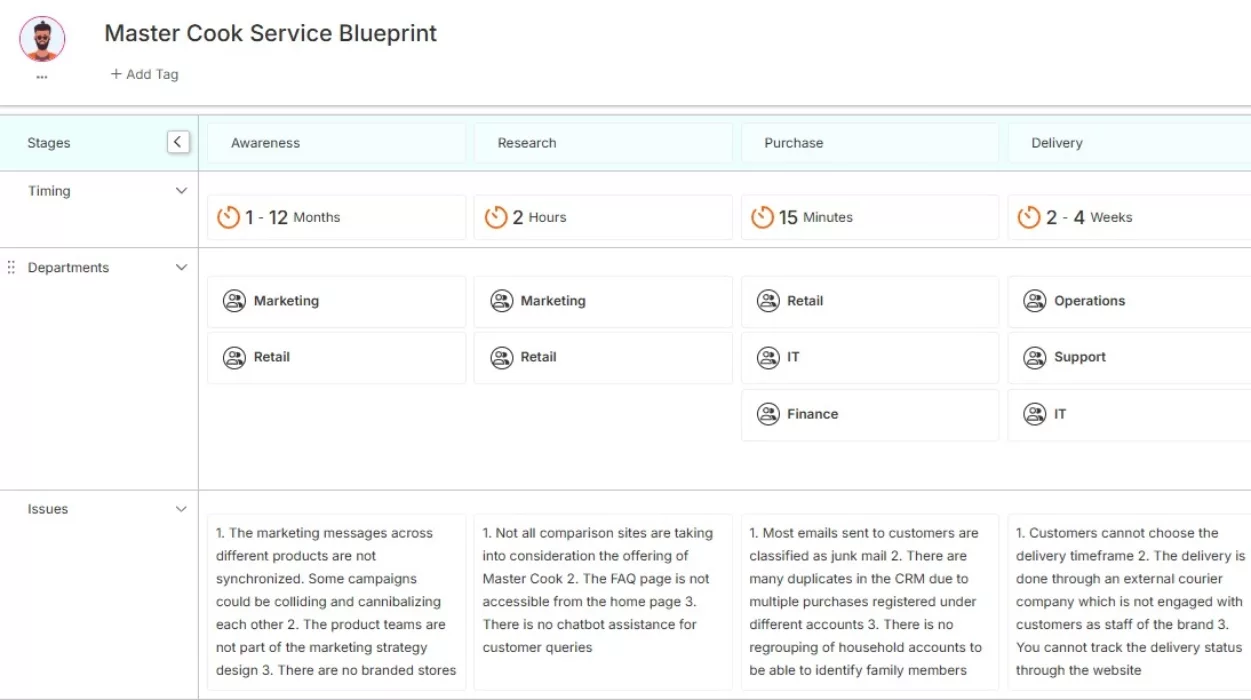Select the Marketing department icon under Awareness
Viewport: 1251px width, 700px height.
click(x=234, y=300)
